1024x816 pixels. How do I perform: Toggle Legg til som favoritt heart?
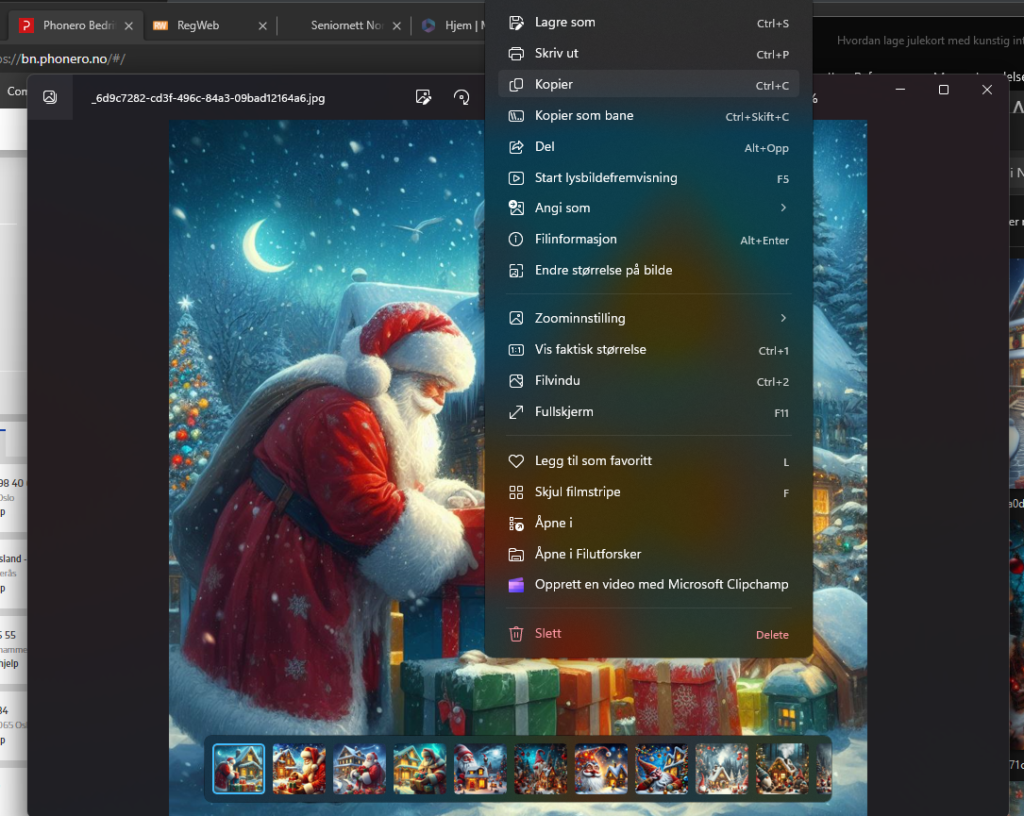tap(516, 461)
